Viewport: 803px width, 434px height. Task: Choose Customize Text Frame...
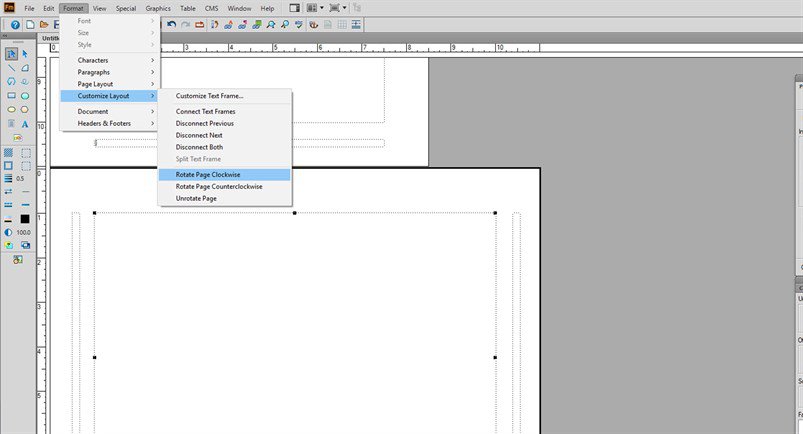225,96
